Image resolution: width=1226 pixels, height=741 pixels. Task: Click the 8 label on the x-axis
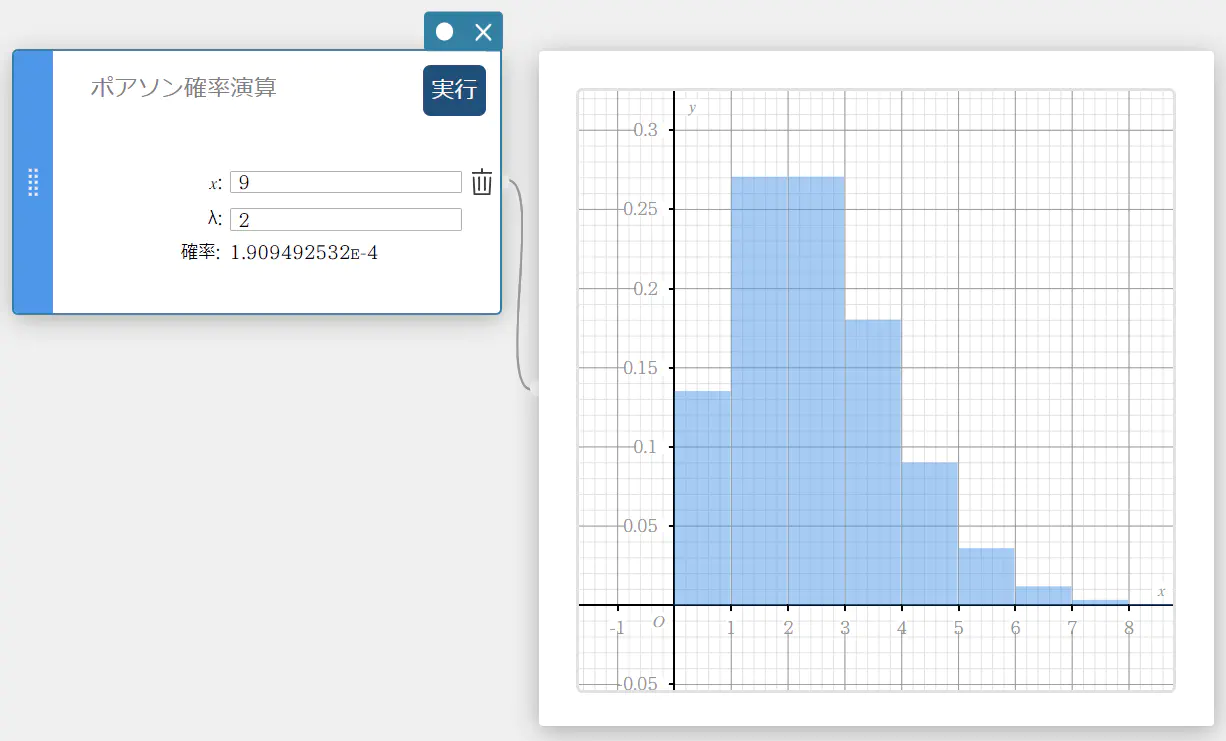[1129, 629]
